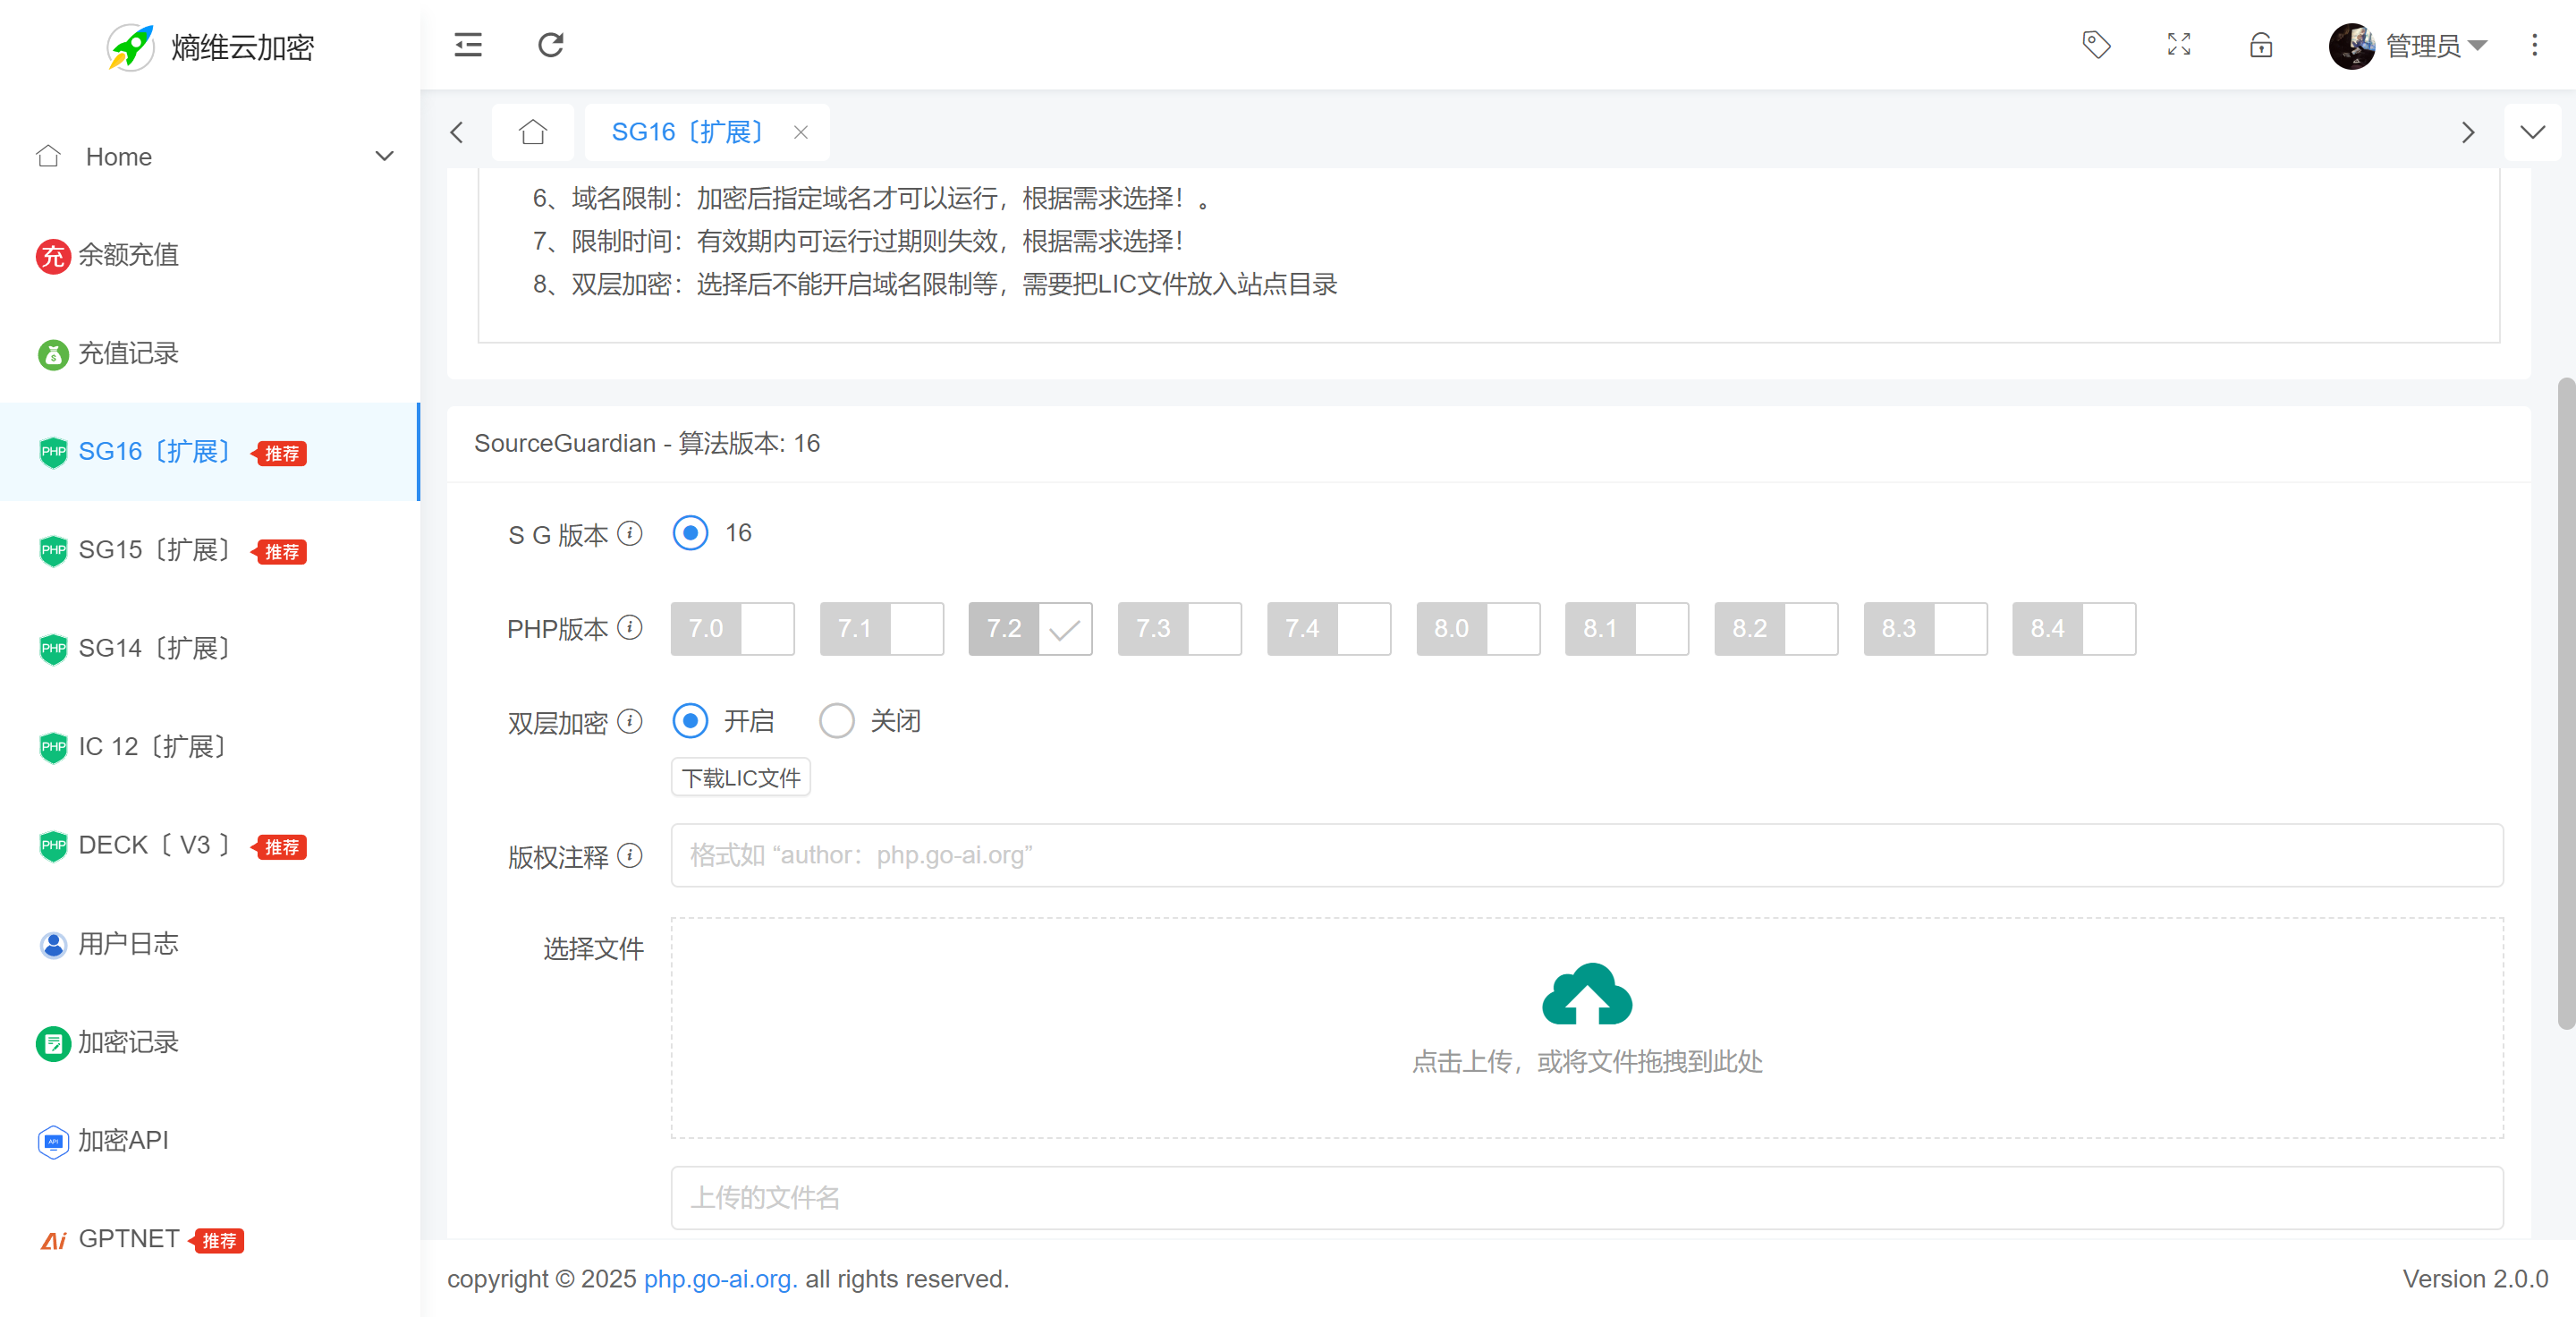Close the SG16〔扩展〕 tab

[x=800, y=132]
